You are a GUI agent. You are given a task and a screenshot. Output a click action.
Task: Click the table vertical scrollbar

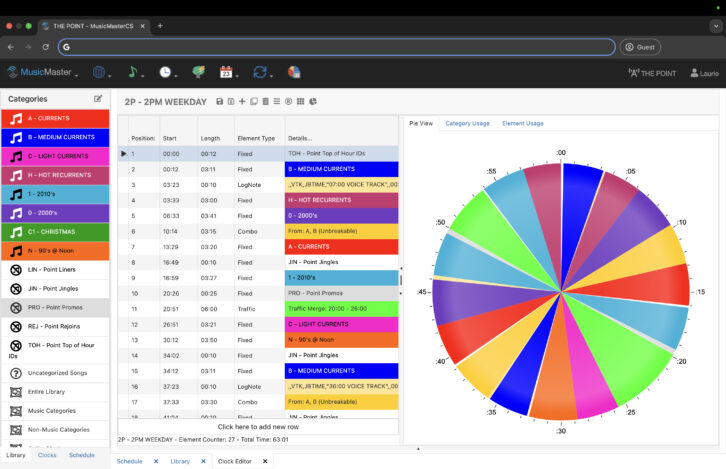pos(401,280)
